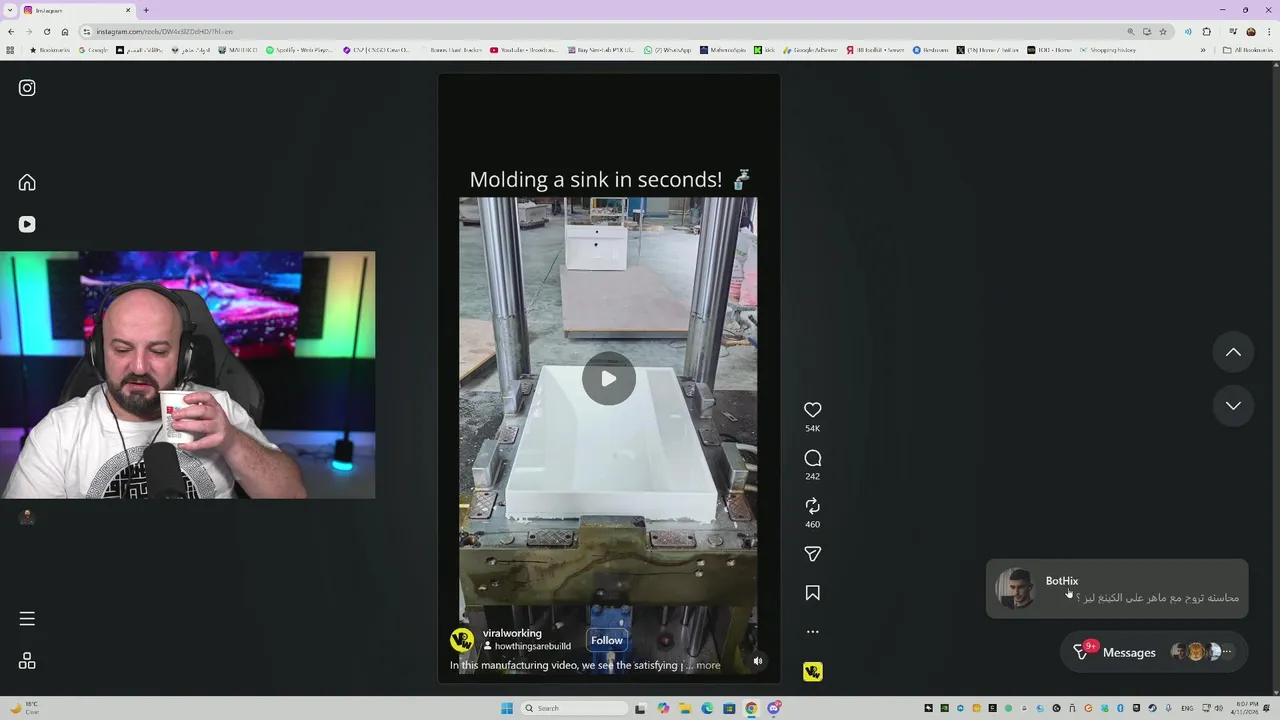1280x720 pixels.
Task: Open the Google bookmark
Action: click(93, 50)
